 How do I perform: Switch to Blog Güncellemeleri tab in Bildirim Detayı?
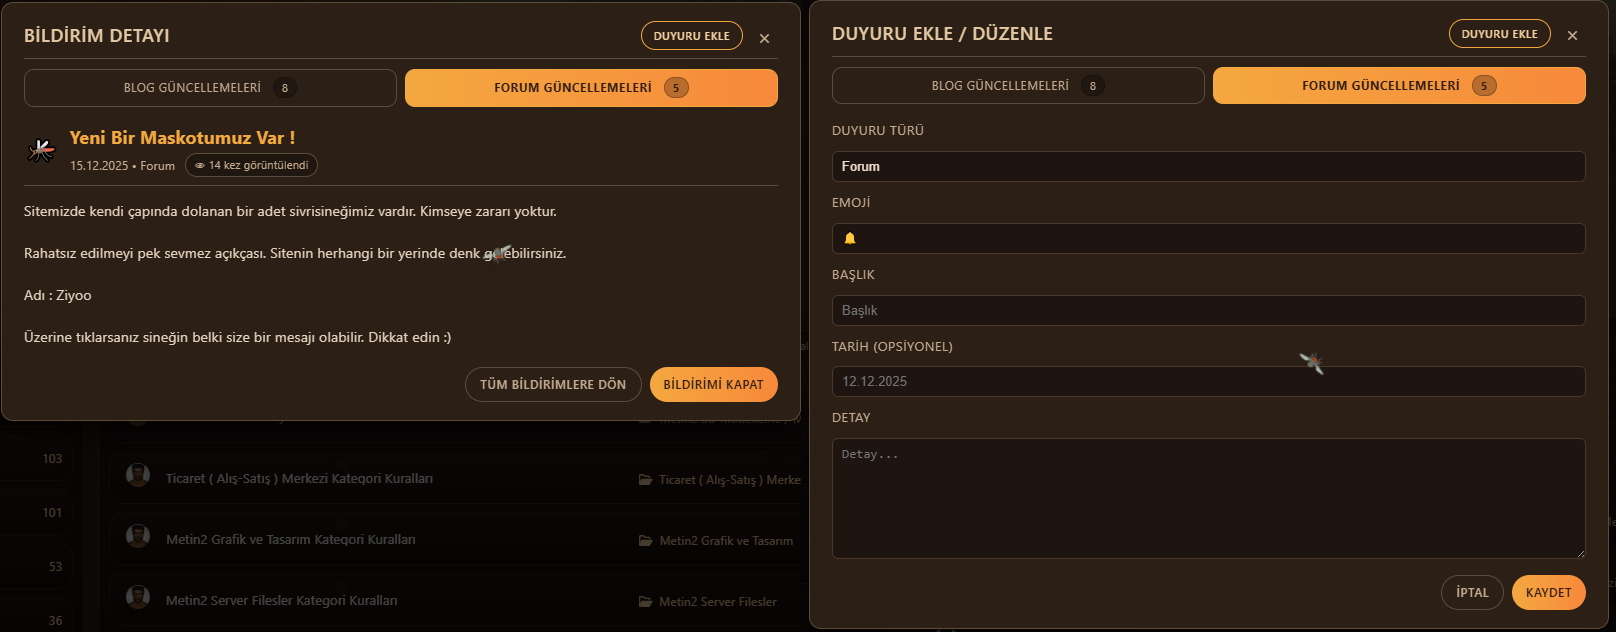tap(210, 88)
